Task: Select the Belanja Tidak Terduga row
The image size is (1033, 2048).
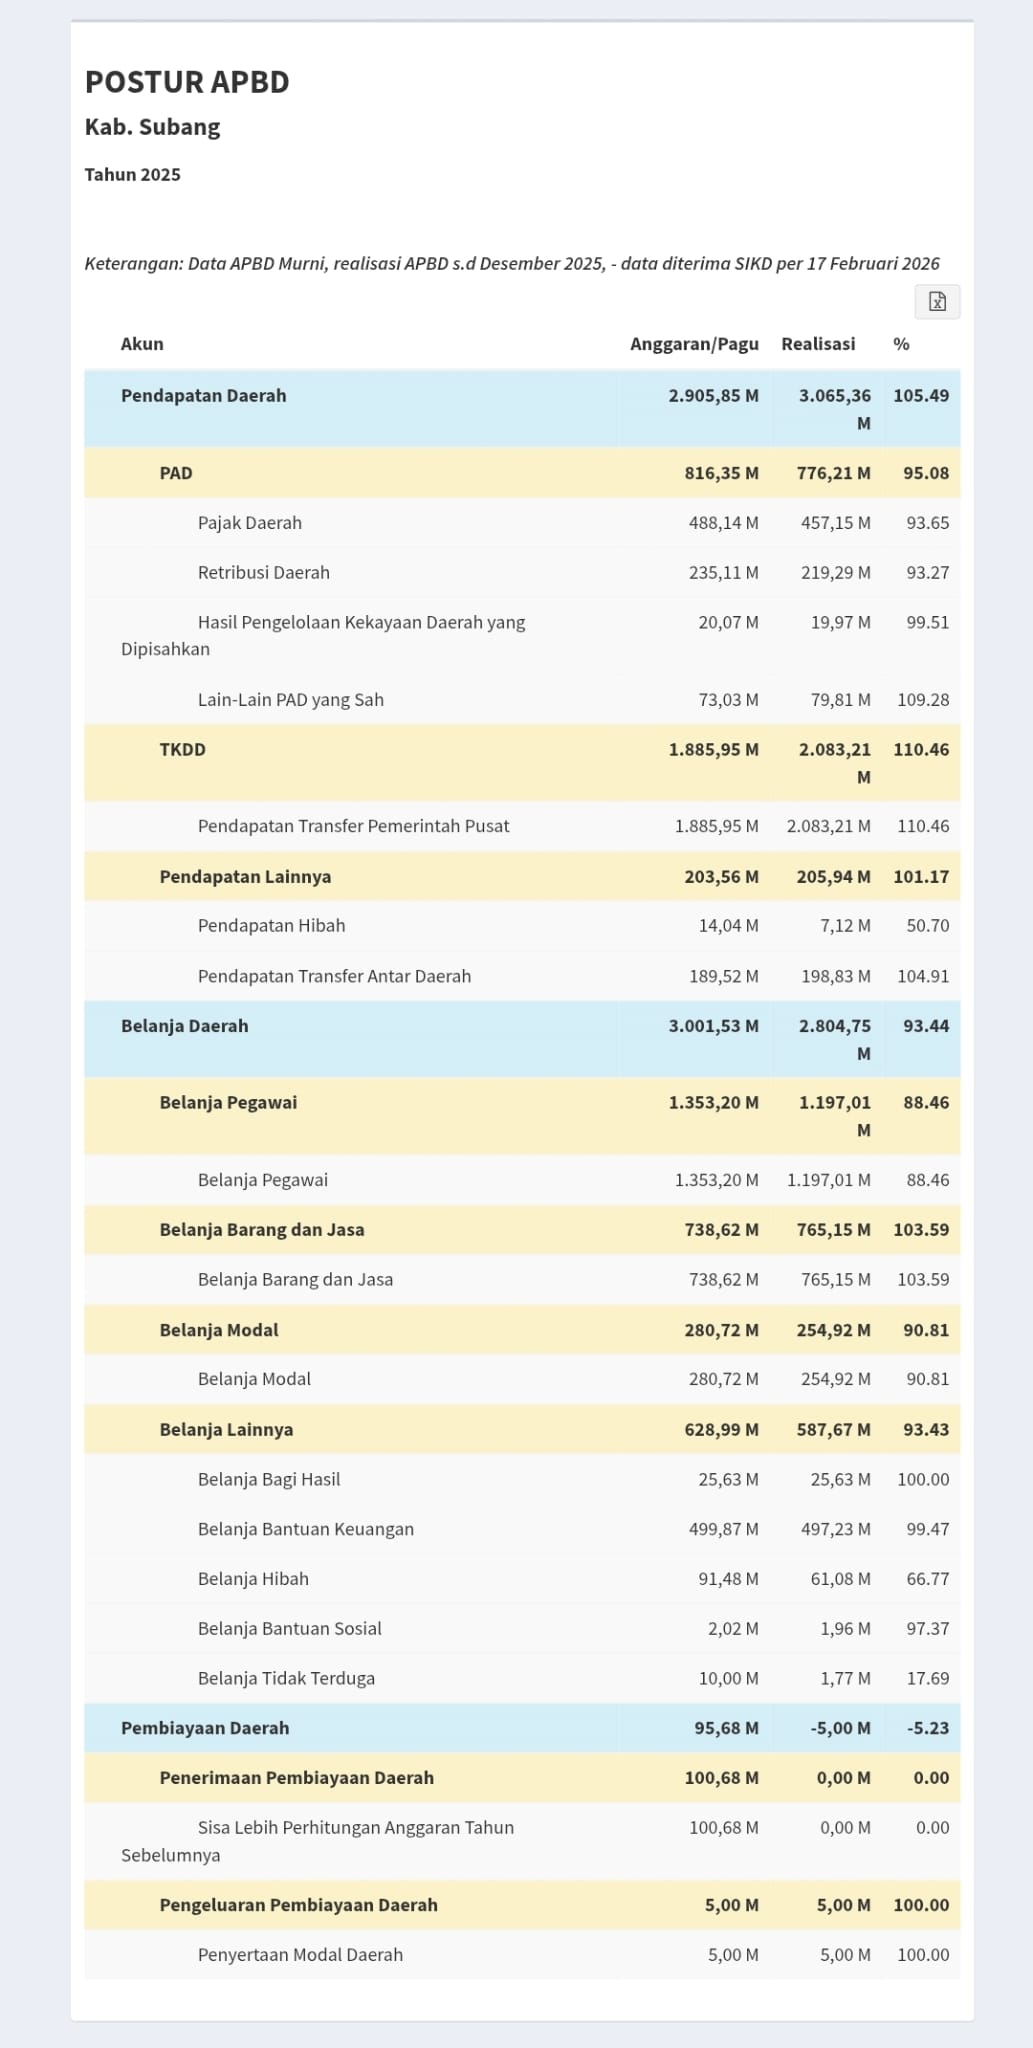Action: click(286, 1678)
